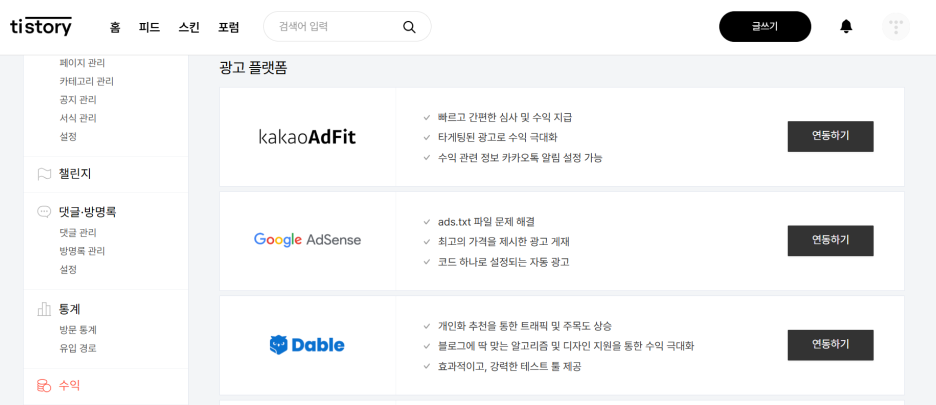Open 카테고리 관리 in sidebar
This screenshot has width=936, height=405.
tap(87, 81)
